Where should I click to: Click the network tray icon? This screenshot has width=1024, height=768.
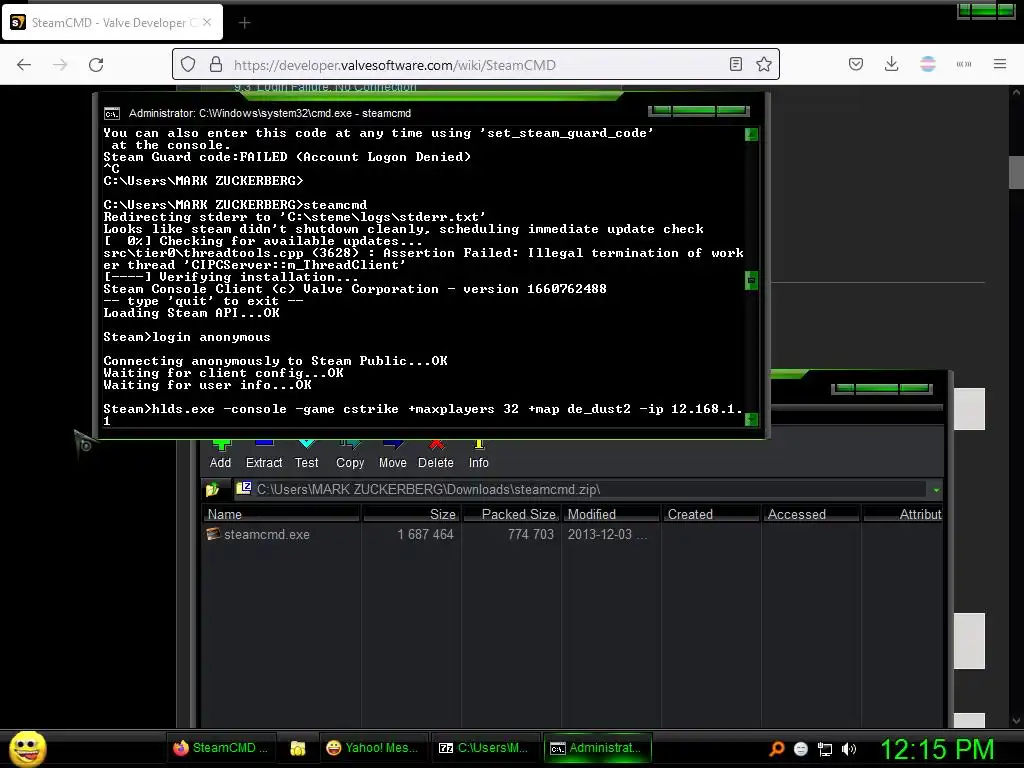point(825,749)
